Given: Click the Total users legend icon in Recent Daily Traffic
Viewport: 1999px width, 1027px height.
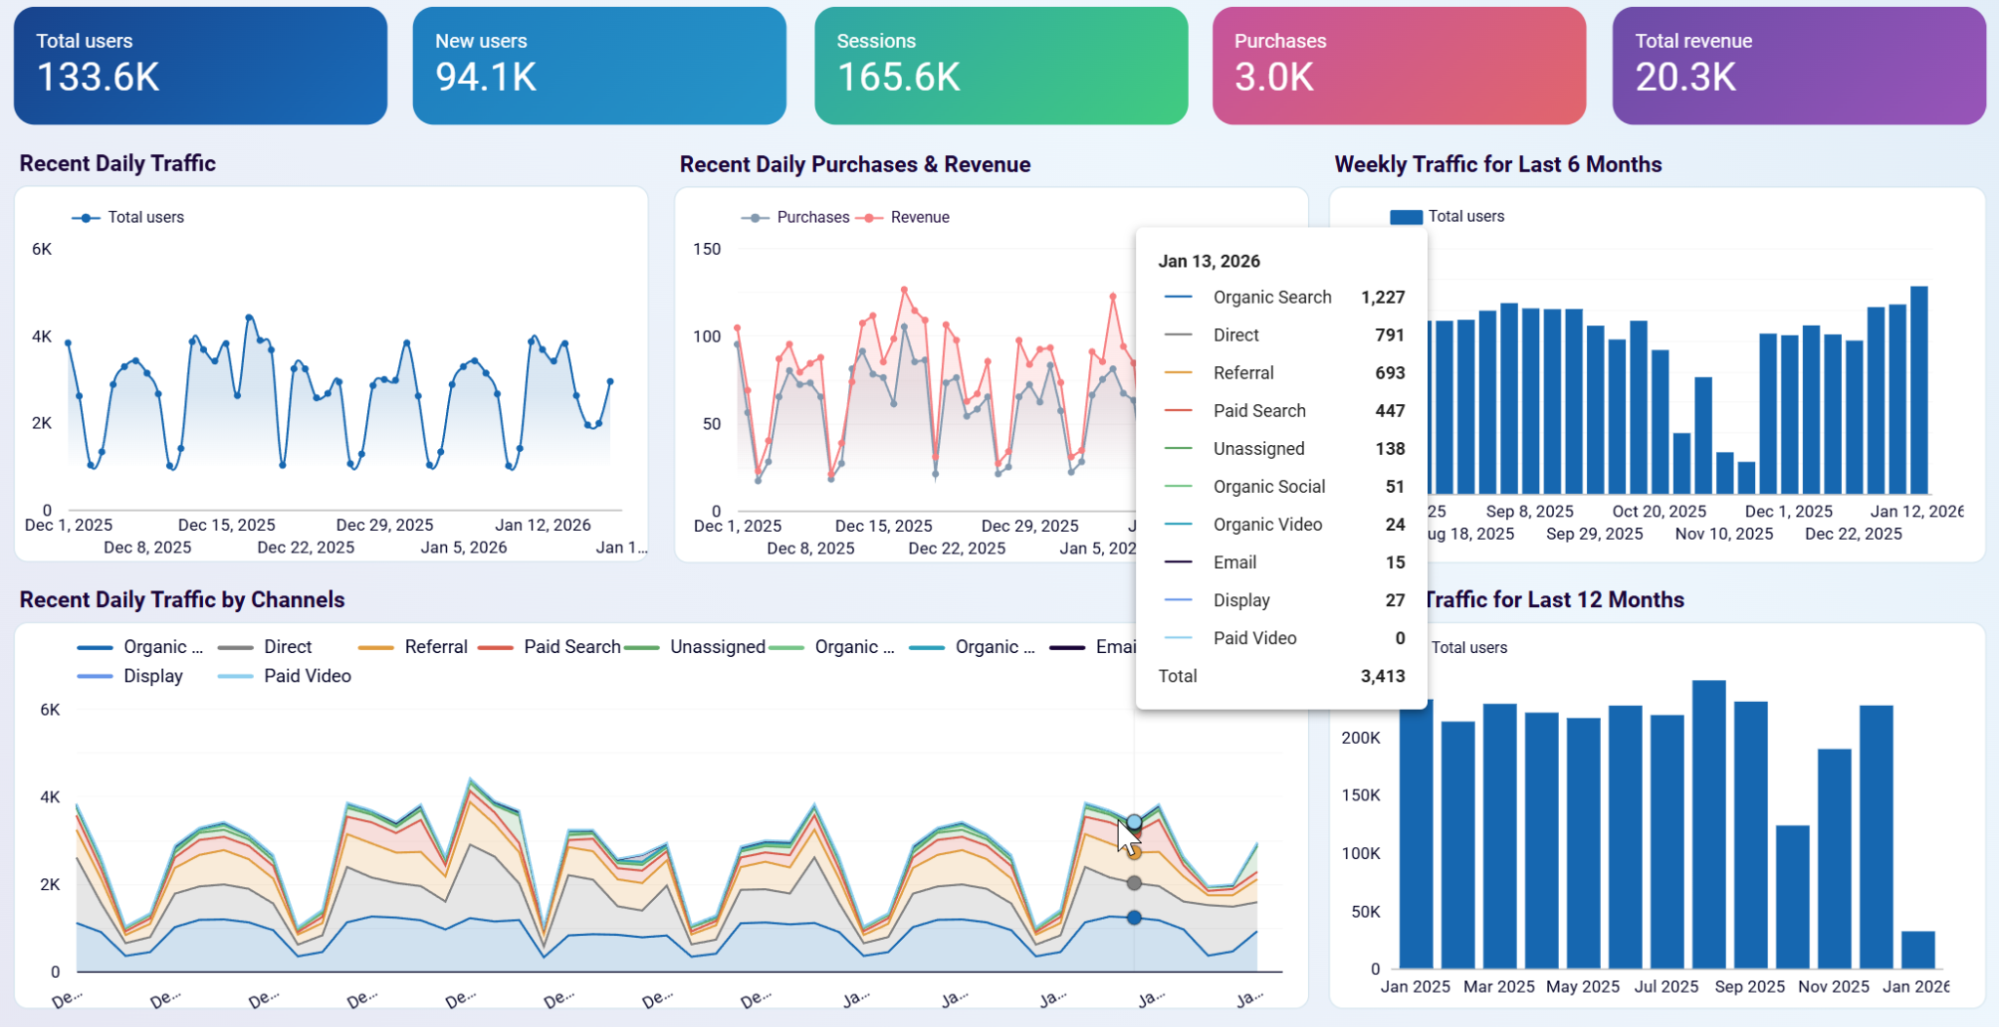Looking at the screenshot, I should pyautogui.click(x=84, y=216).
